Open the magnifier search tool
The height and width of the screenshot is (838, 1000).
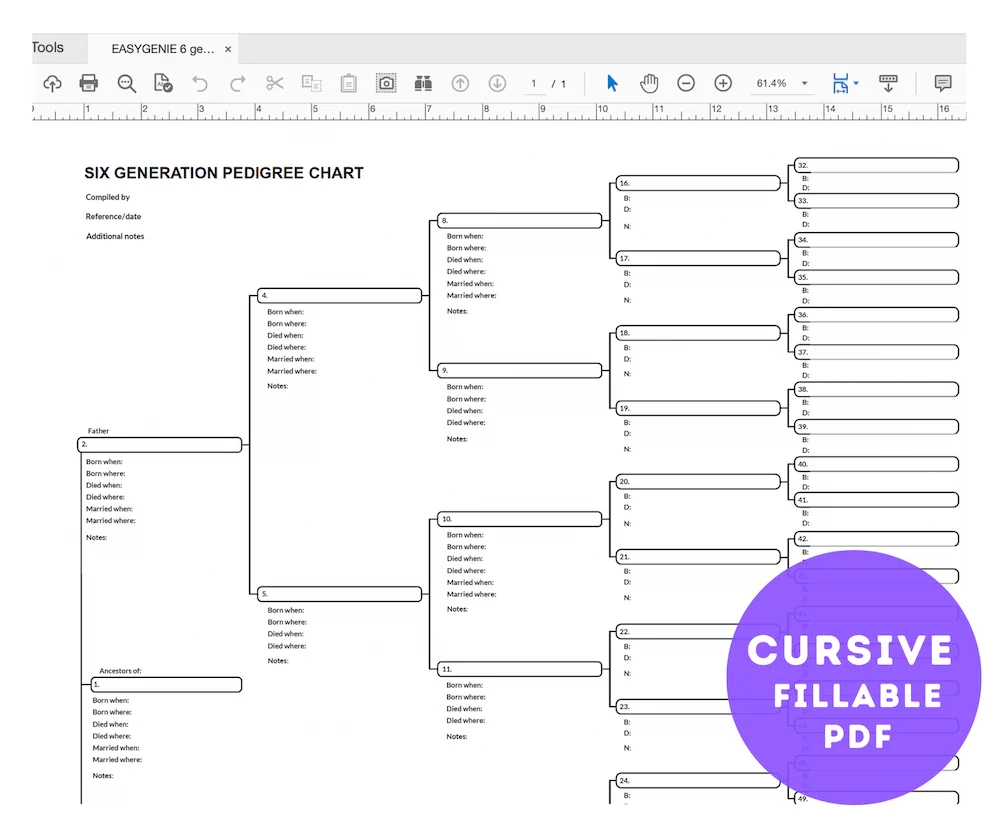coord(126,83)
